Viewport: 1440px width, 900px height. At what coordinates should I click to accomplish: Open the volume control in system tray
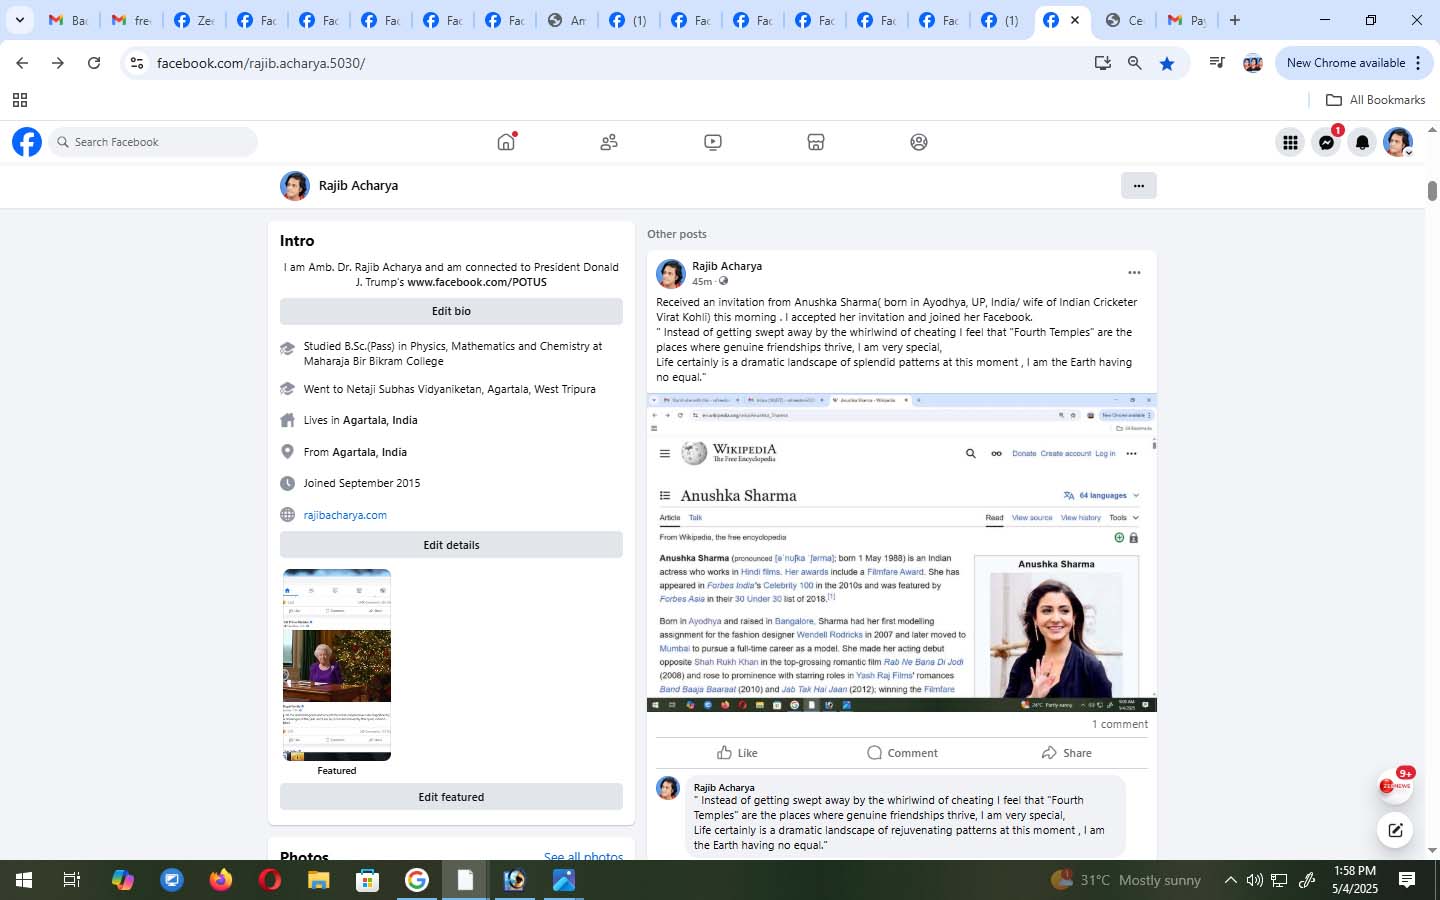1254,880
